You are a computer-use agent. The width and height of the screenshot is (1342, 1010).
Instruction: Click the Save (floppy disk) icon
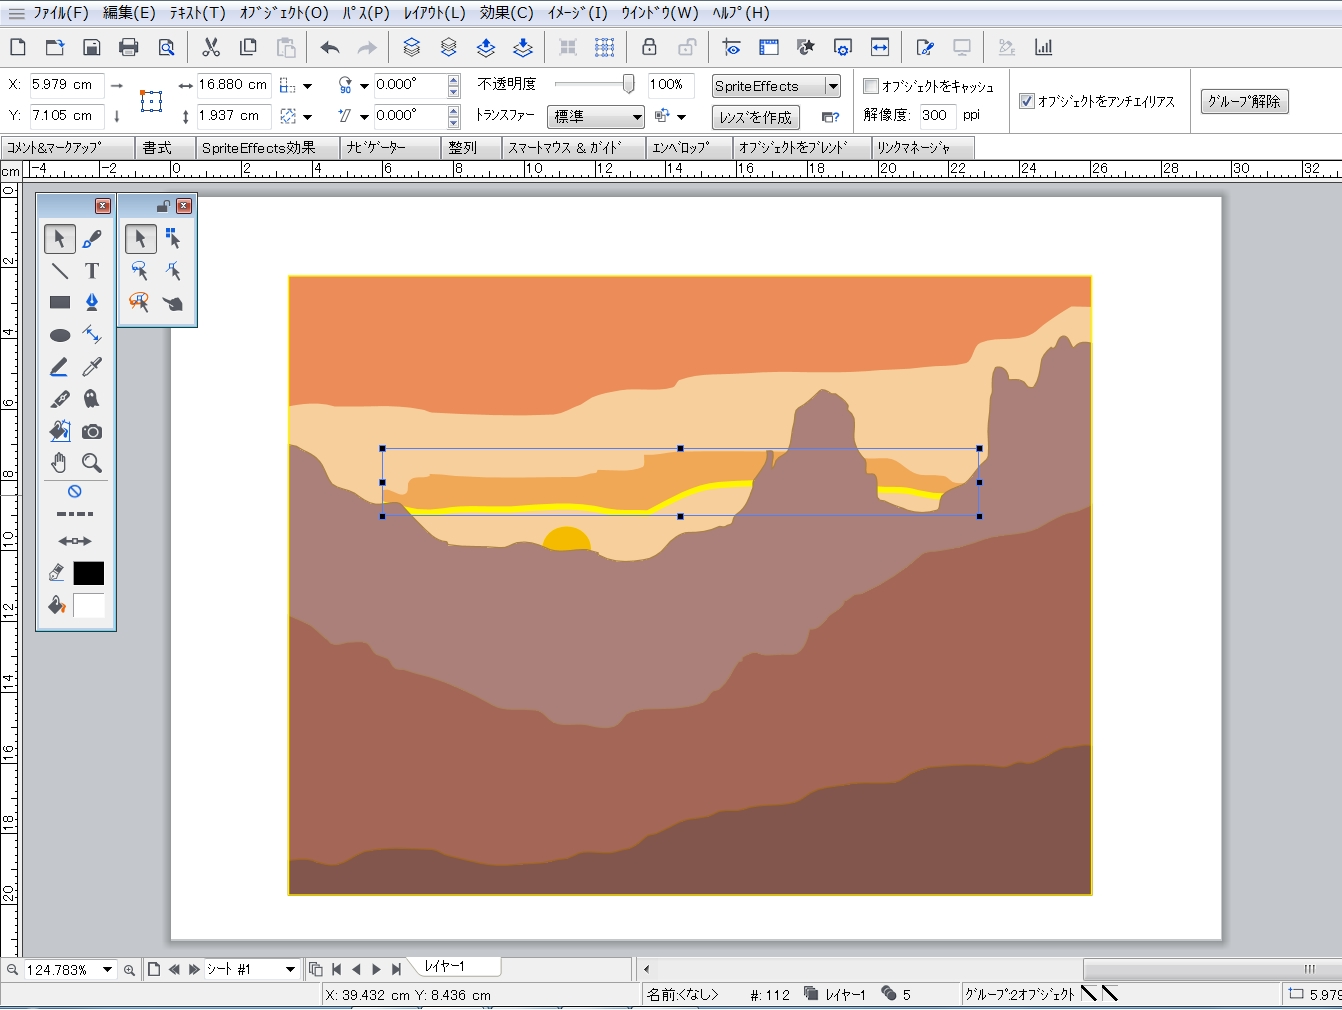tap(91, 47)
